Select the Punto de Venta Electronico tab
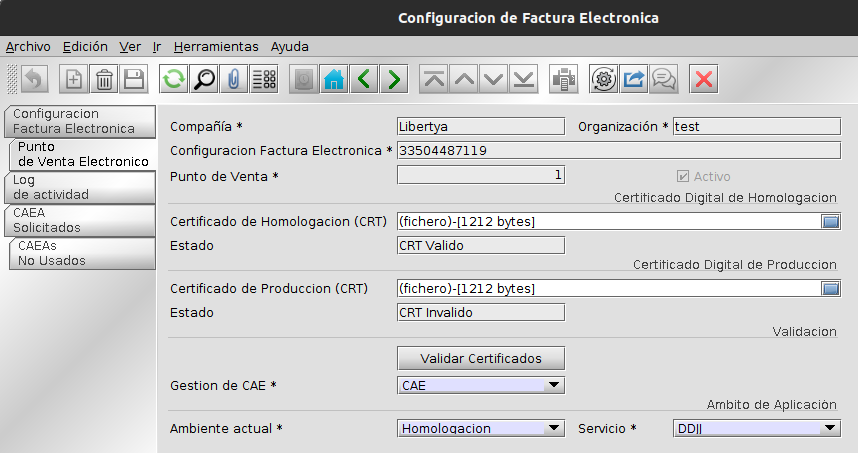The height and width of the screenshot is (453, 858). point(83,154)
